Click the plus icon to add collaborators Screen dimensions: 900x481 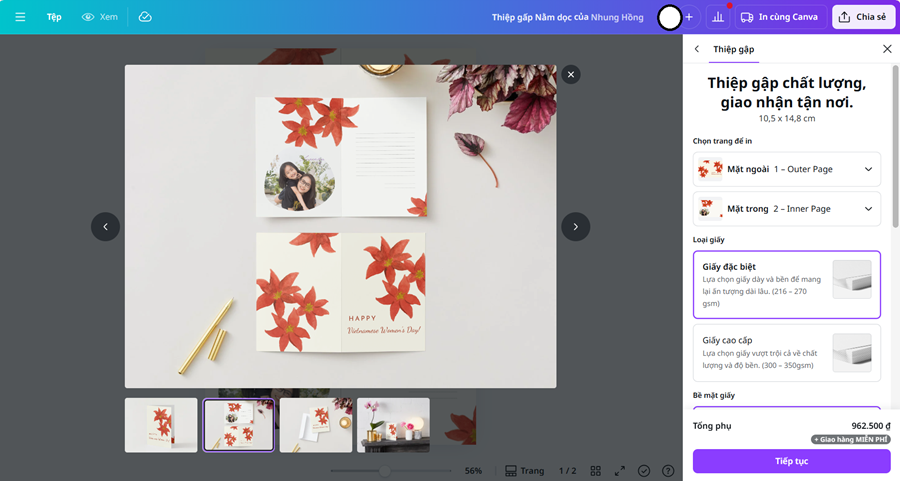click(689, 17)
